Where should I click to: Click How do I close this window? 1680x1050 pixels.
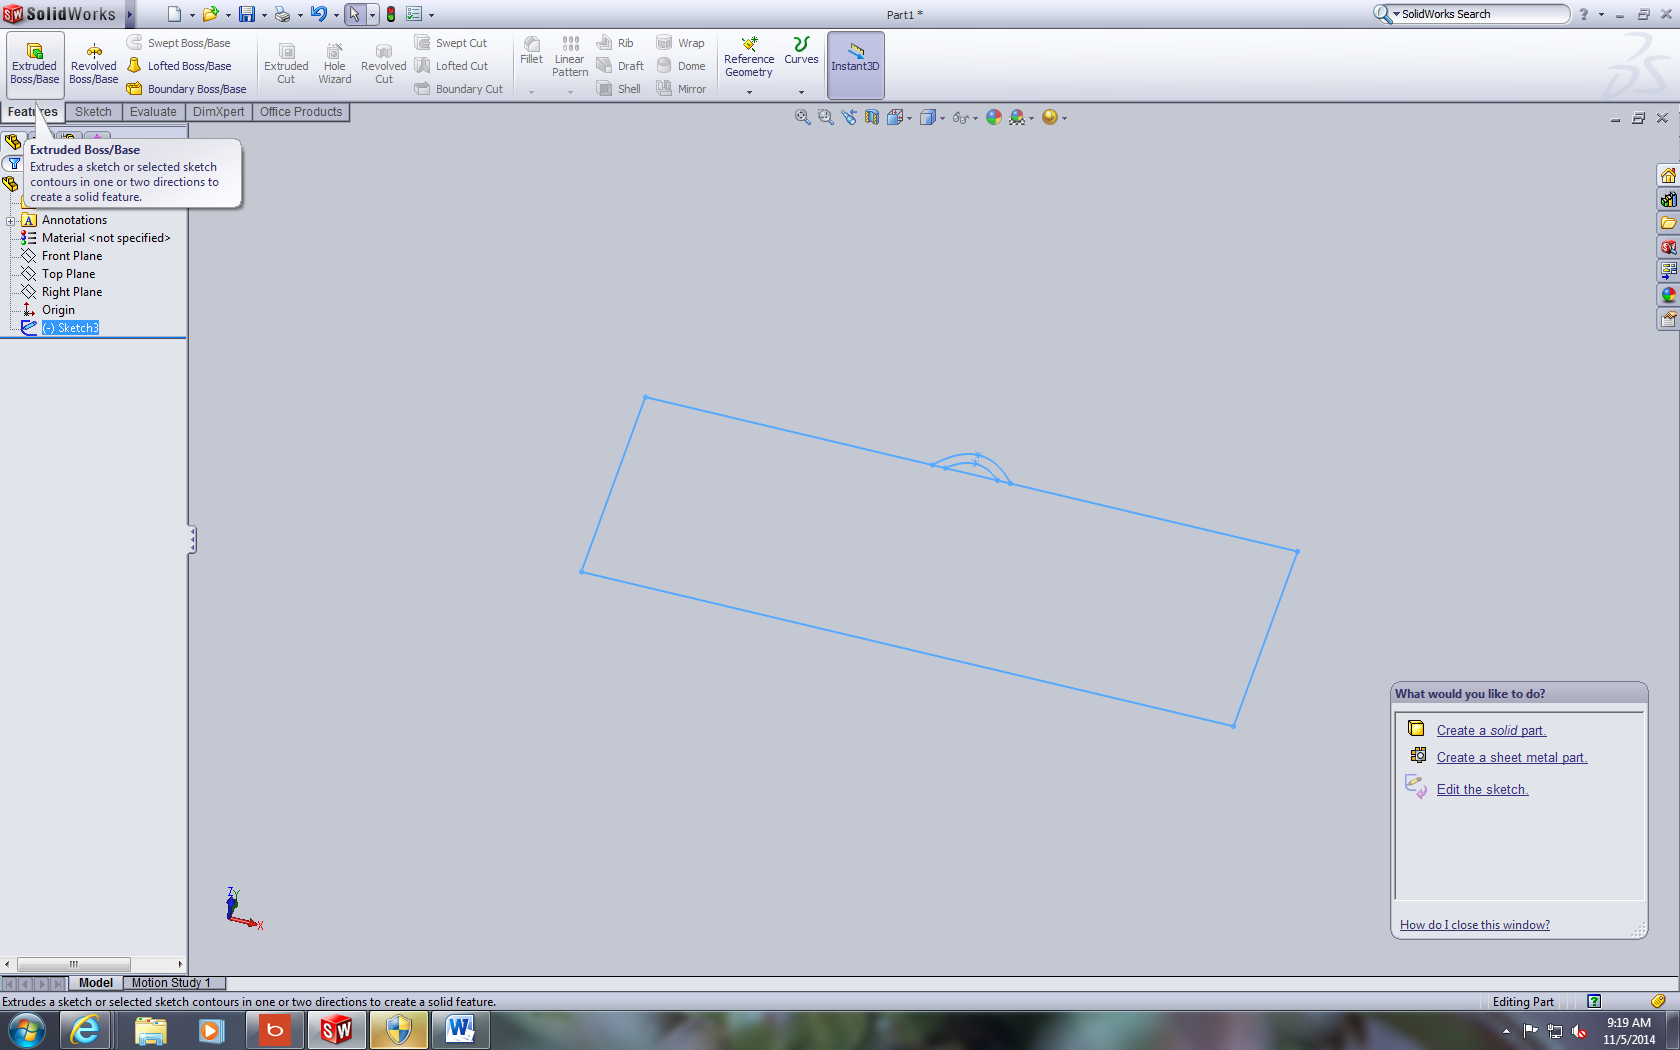[x=1475, y=925]
